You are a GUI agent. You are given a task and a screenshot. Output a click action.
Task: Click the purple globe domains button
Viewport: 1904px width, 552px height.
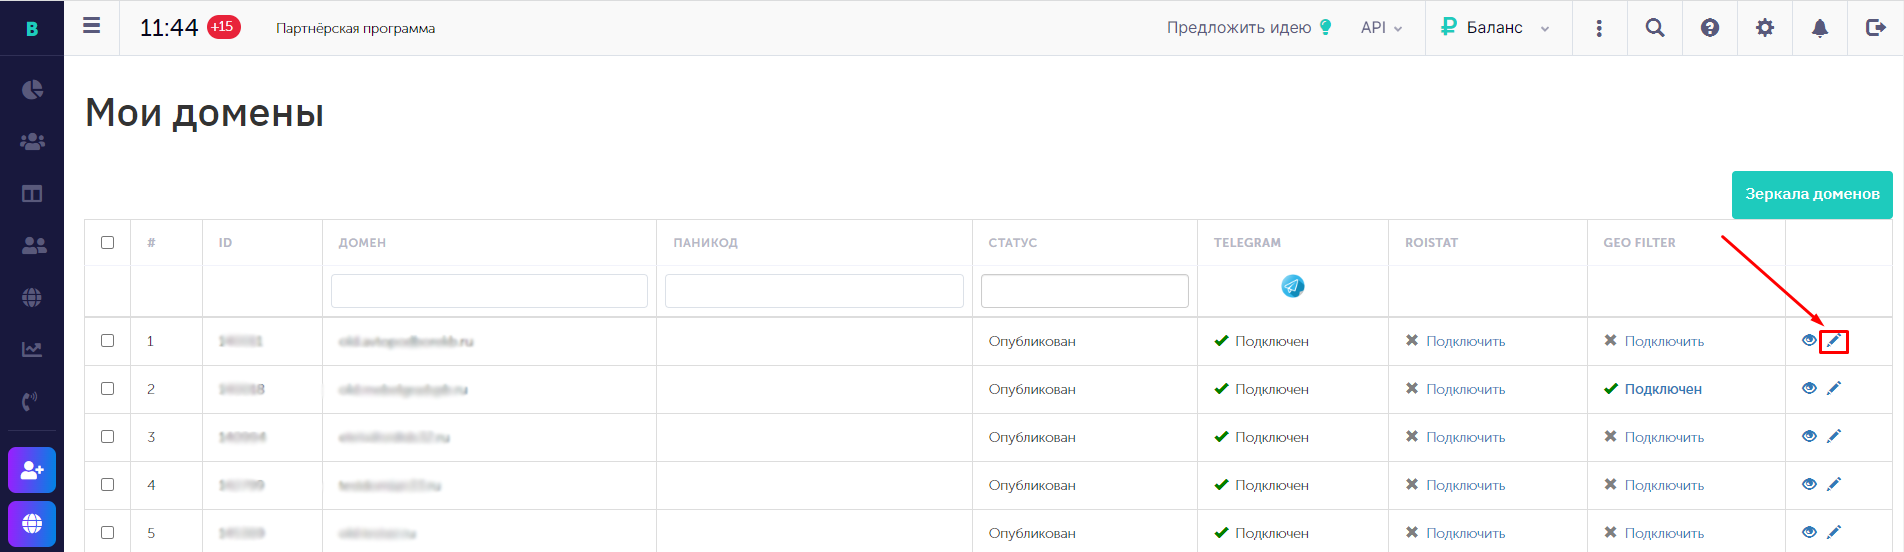(32, 524)
